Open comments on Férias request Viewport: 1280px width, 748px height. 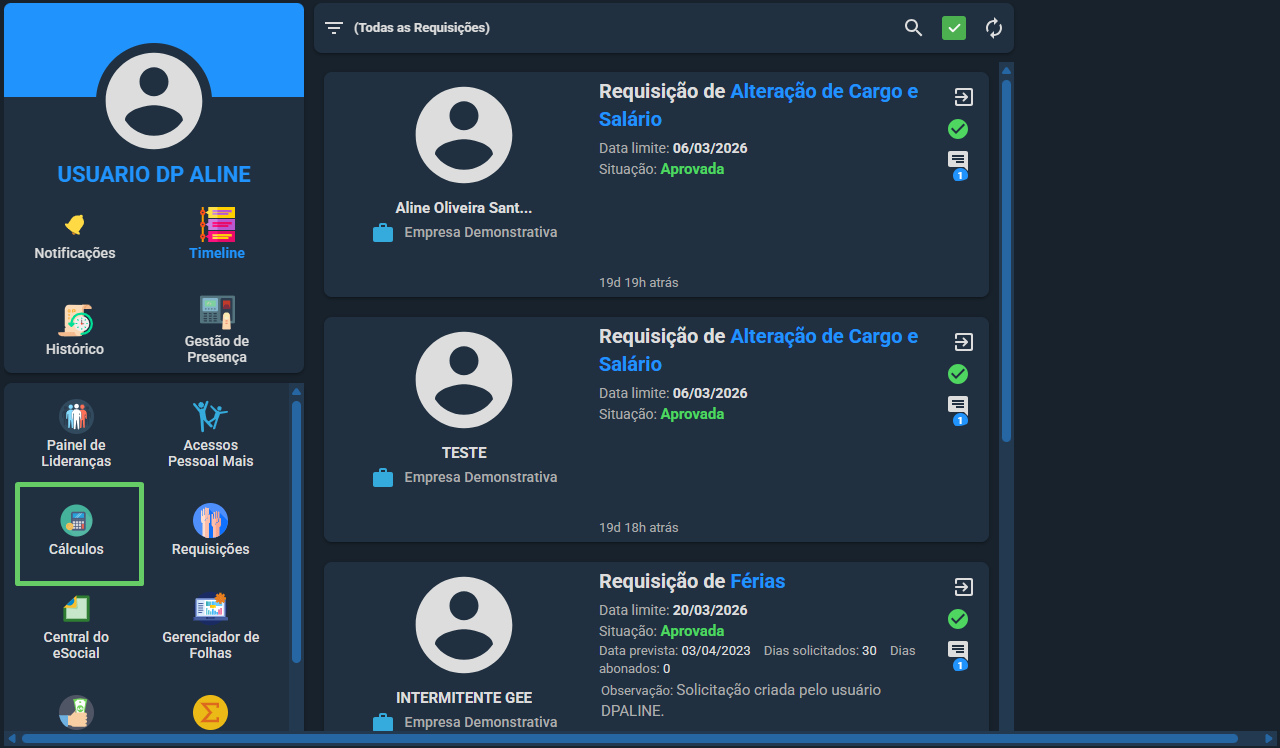point(958,654)
